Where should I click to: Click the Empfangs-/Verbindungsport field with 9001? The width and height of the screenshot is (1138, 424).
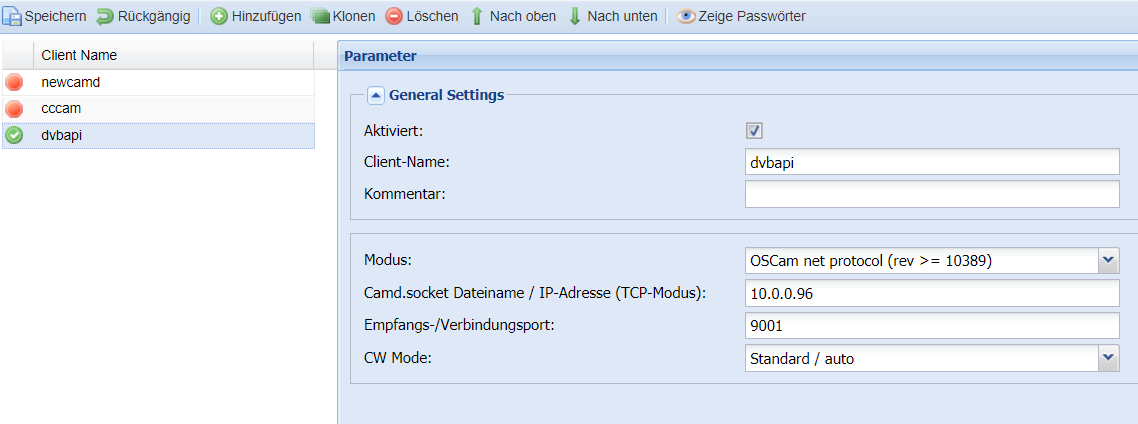point(933,325)
